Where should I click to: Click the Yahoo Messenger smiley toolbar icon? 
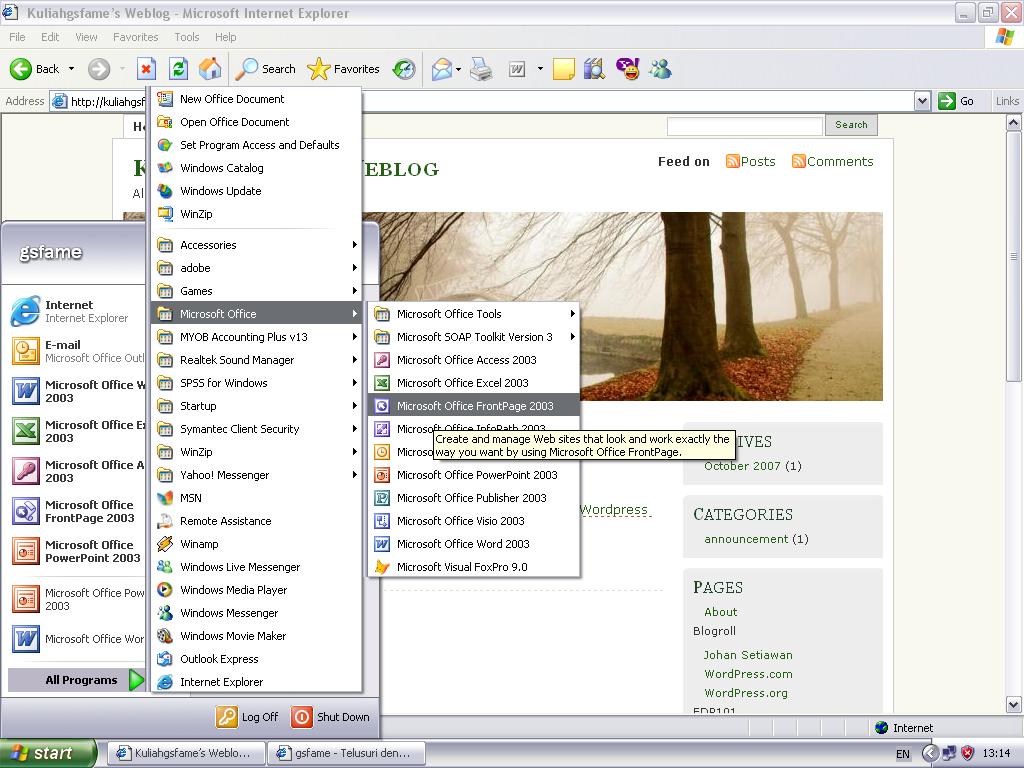pyautogui.click(x=628, y=69)
